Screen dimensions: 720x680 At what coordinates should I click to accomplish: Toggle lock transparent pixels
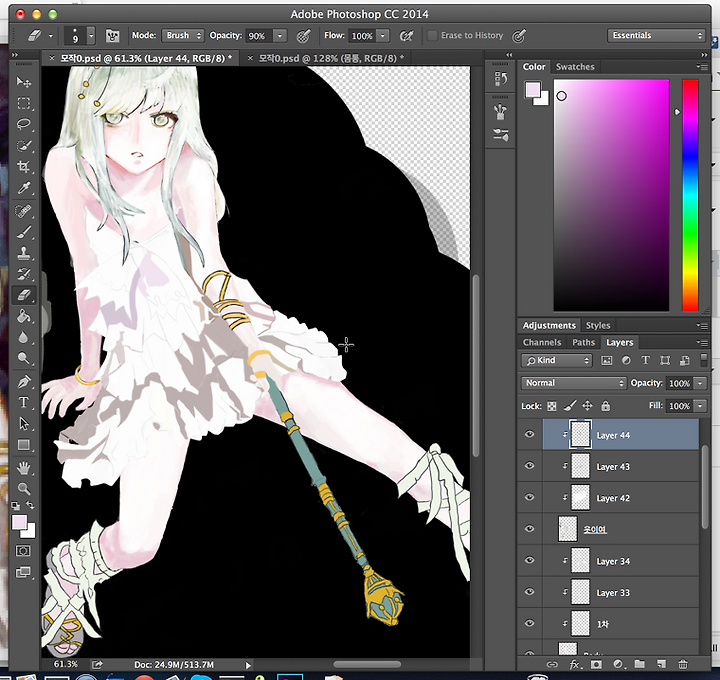[552, 406]
